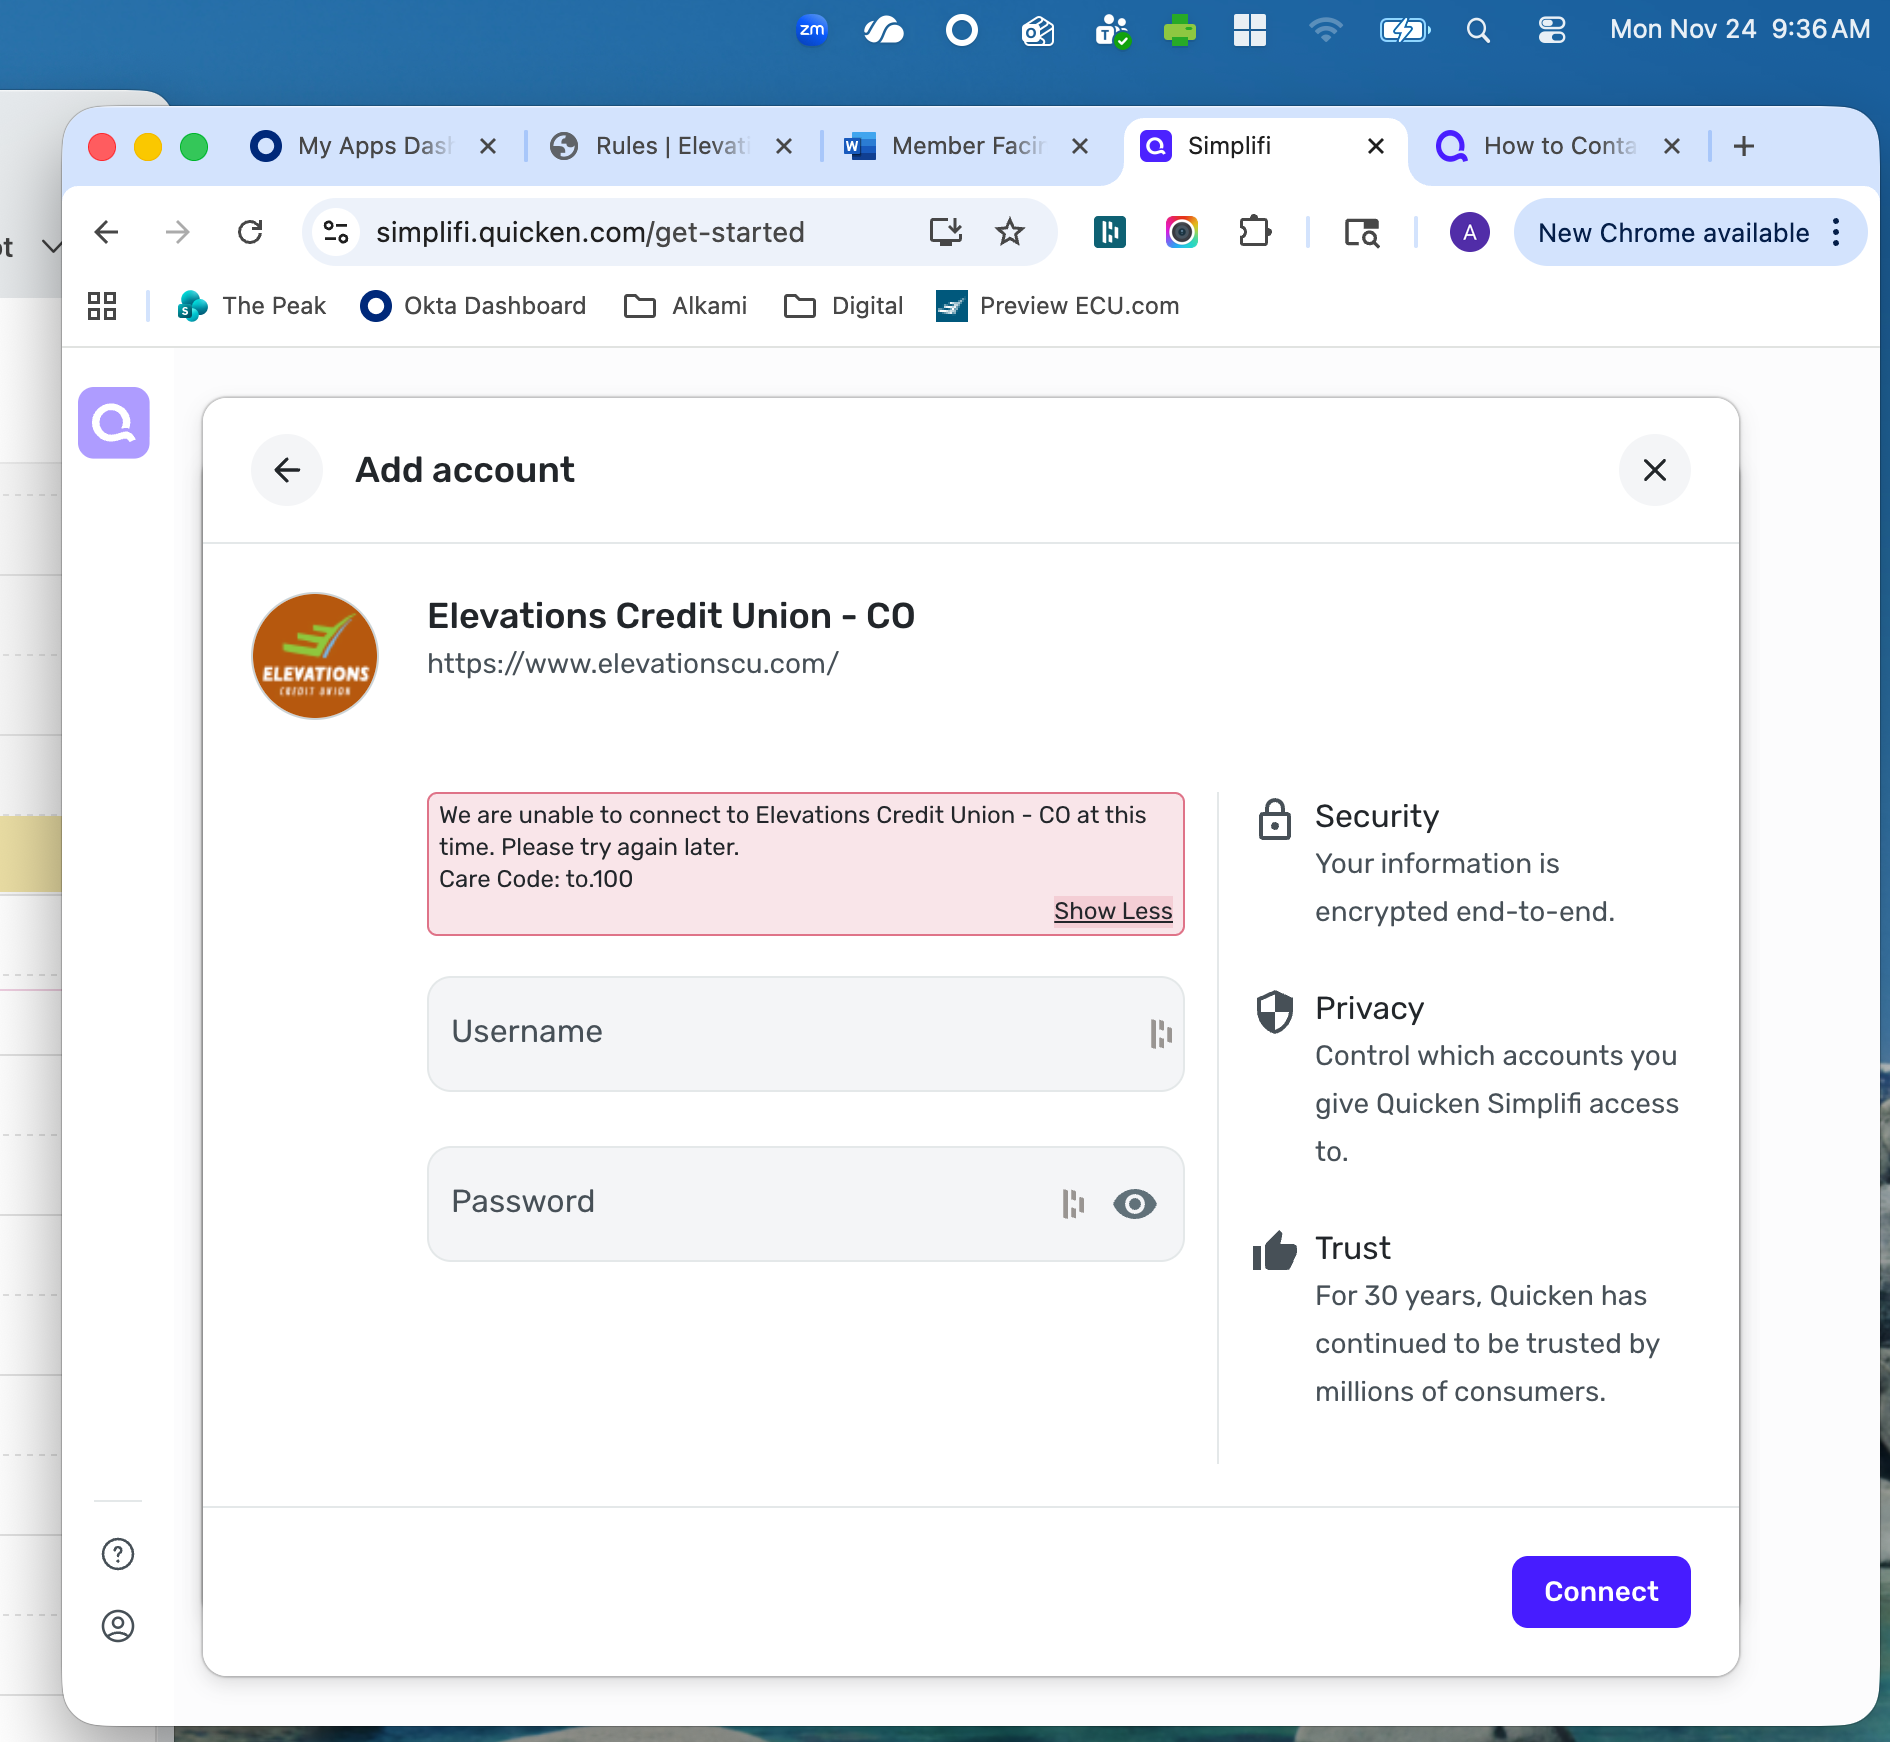Screen dimensions: 1890x1742
Task: Switch to the My Apps Dashboard tab
Action: (x=374, y=146)
